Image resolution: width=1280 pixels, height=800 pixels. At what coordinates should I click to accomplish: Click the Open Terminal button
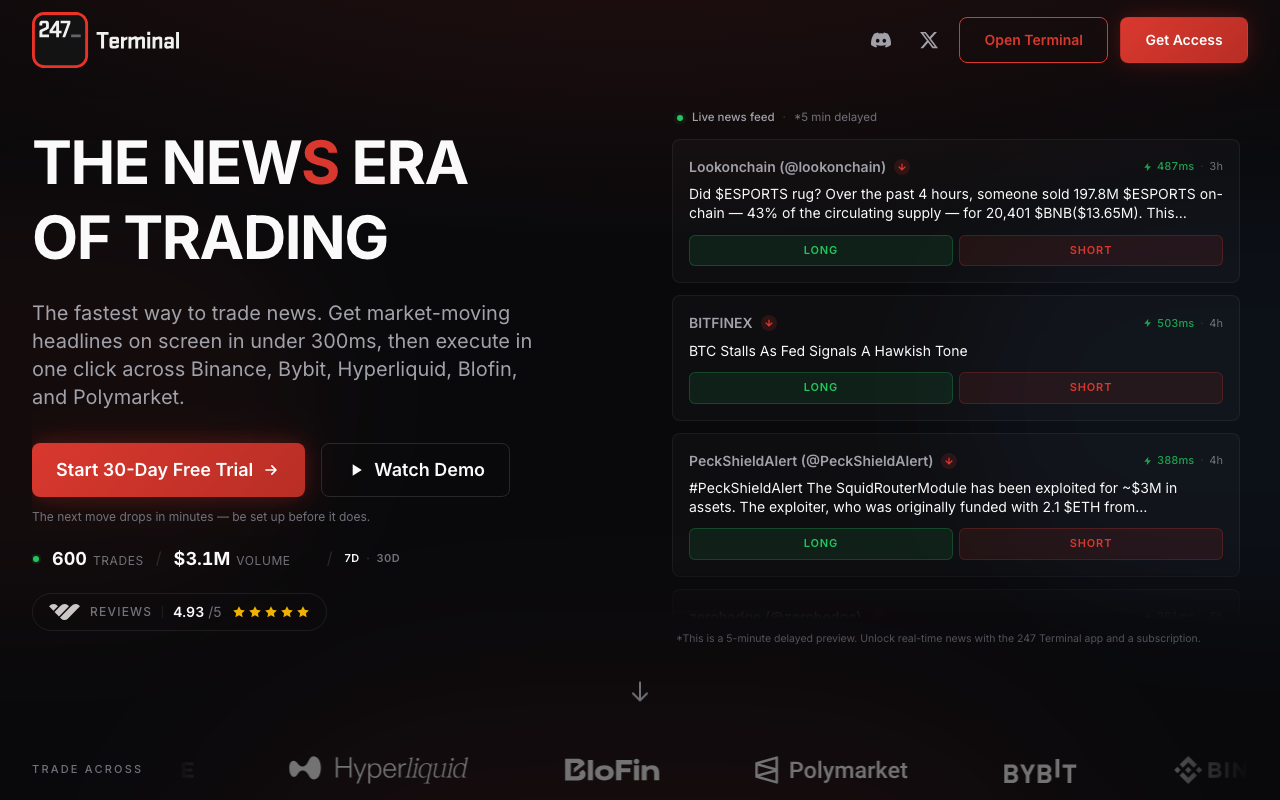pos(1033,40)
